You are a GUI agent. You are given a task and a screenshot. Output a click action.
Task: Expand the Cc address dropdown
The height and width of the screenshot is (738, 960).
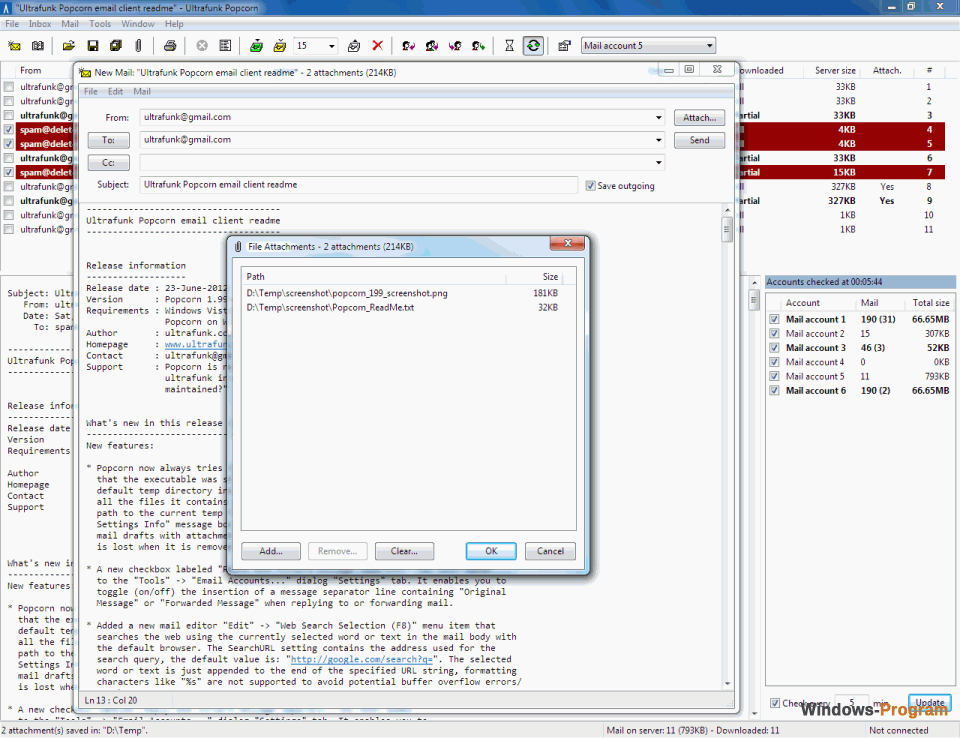point(659,163)
